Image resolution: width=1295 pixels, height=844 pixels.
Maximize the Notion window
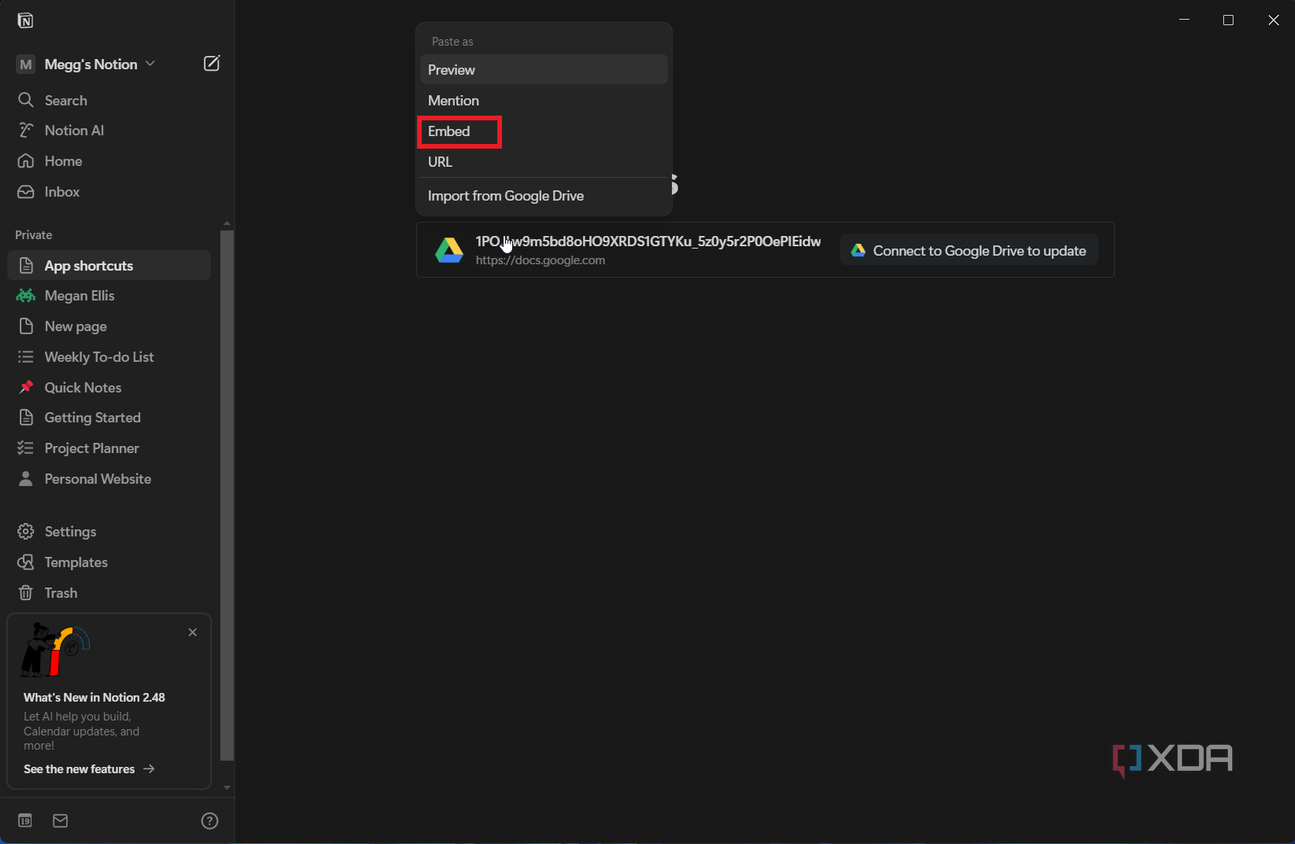tap(1228, 20)
